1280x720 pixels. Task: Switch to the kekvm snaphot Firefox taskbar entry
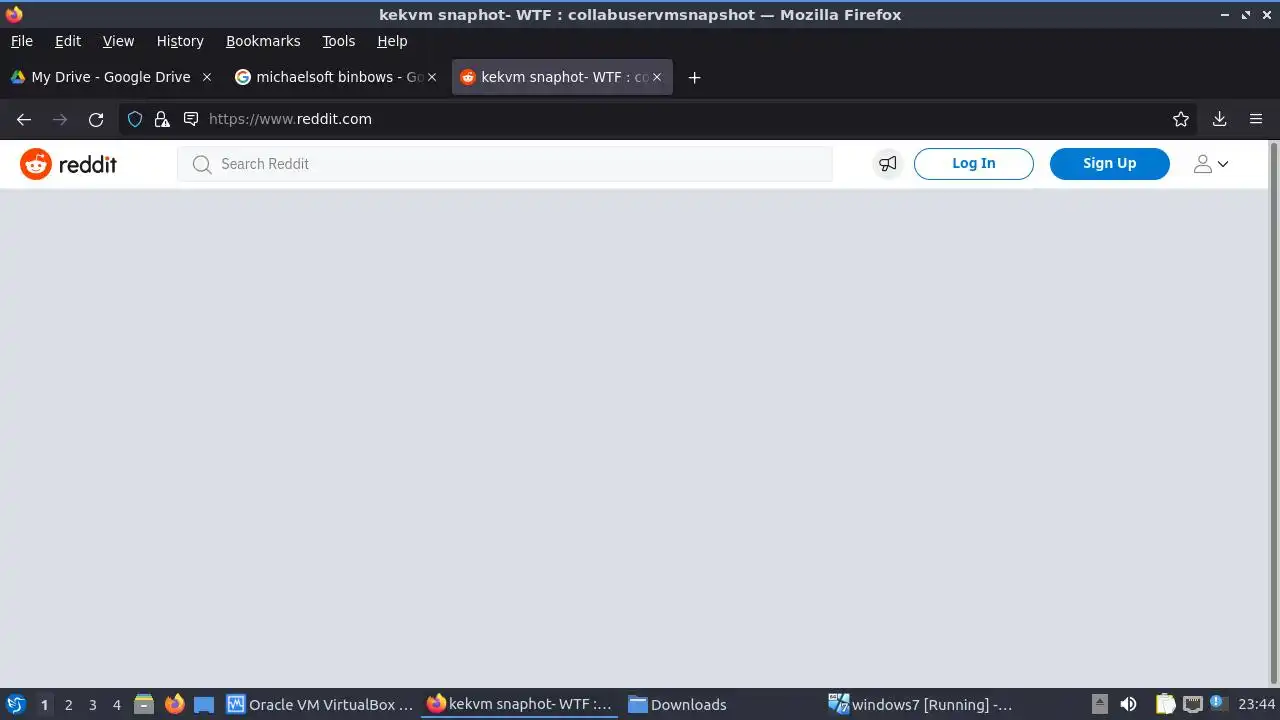521,705
